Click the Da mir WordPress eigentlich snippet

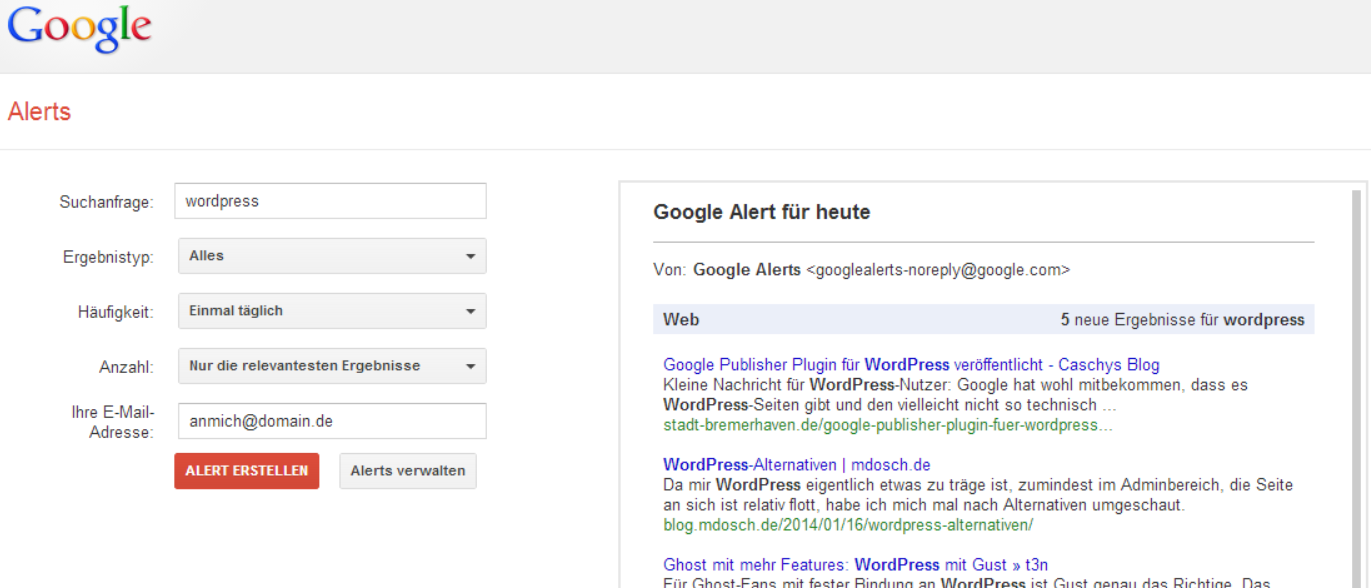coord(978,495)
